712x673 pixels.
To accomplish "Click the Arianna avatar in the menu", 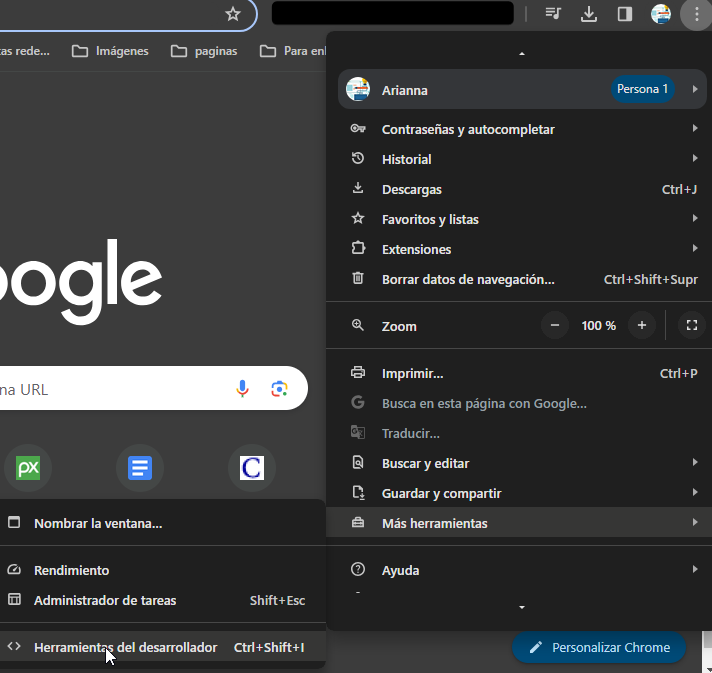I will [358, 89].
